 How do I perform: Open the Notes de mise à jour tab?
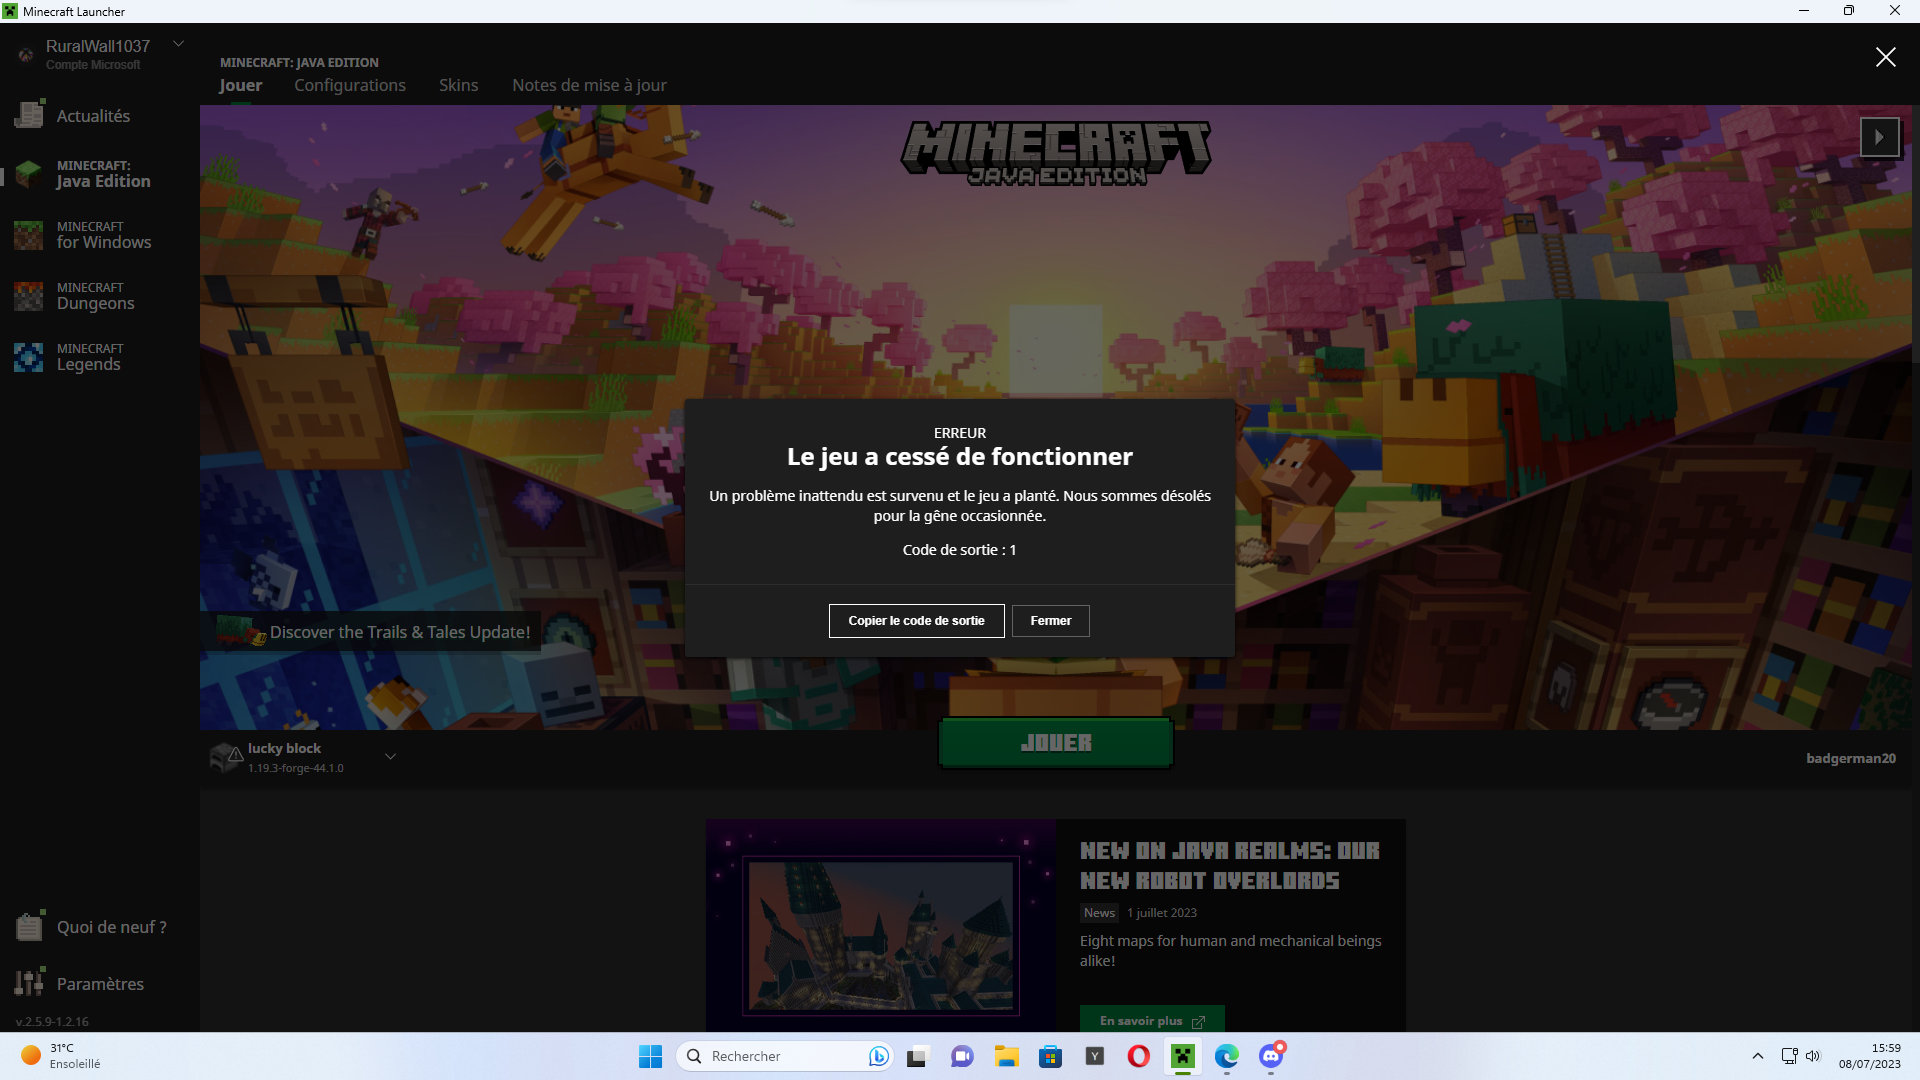coord(589,86)
